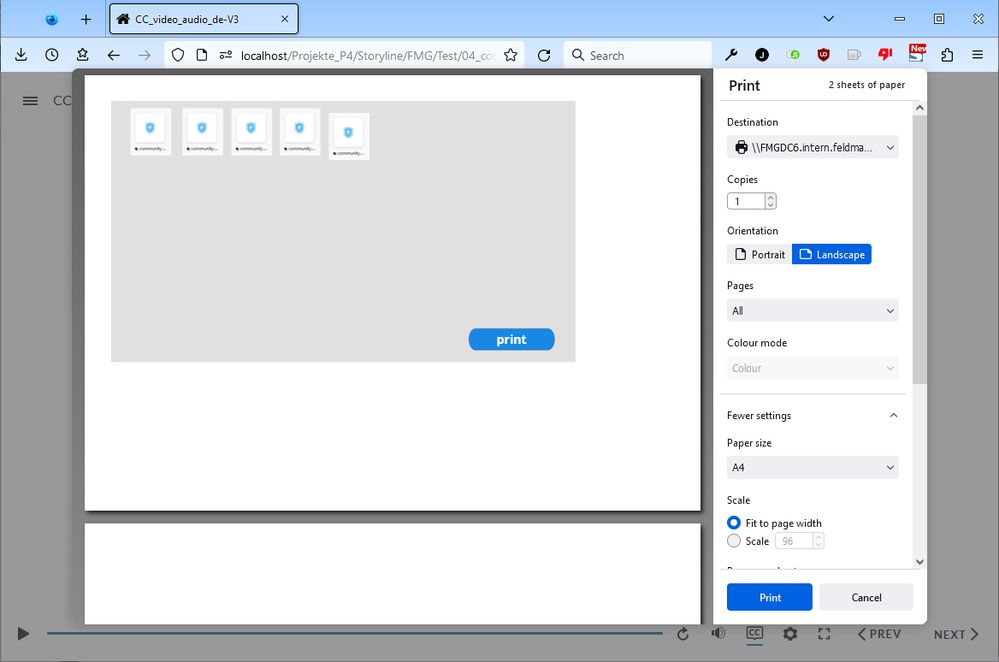Close the CC_video_audio_de-V3 tab
This screenshot has height=662, width=999.
(285, 19)
